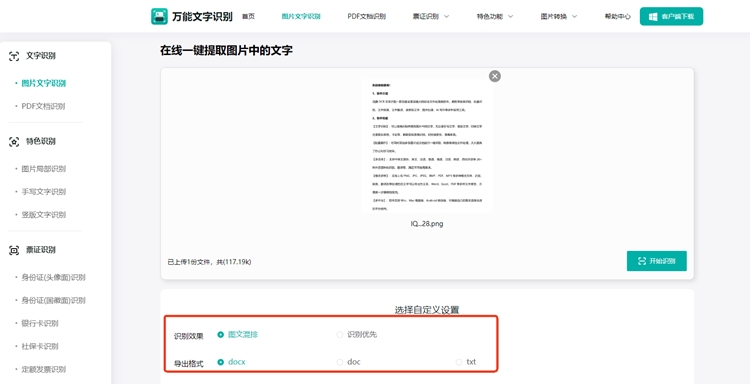Go to 首页 in top navigation
The image size is (750, 384).
248,16
